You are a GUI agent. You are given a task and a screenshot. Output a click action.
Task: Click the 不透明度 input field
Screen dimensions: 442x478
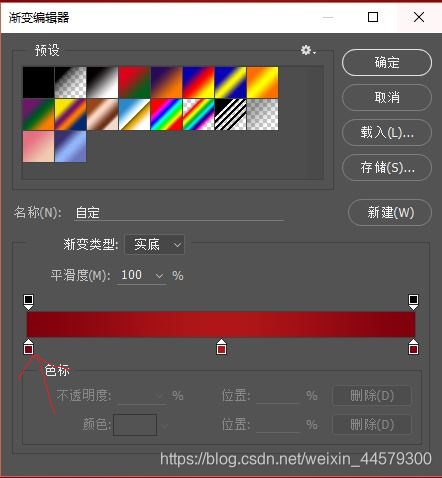142,396
